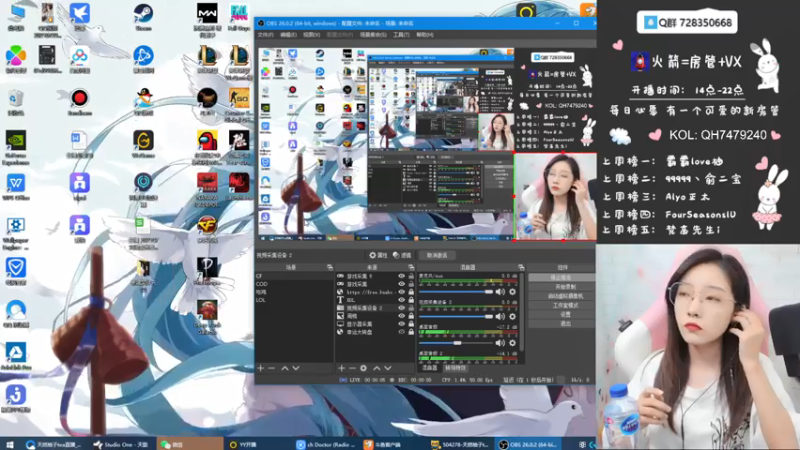Open the 视图(V) menu in OBS
800x450 pixels.
point(311,35)
